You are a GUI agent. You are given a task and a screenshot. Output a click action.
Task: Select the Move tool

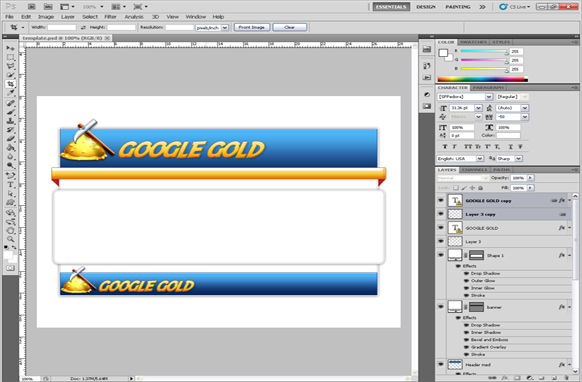[x=10, y=48]
